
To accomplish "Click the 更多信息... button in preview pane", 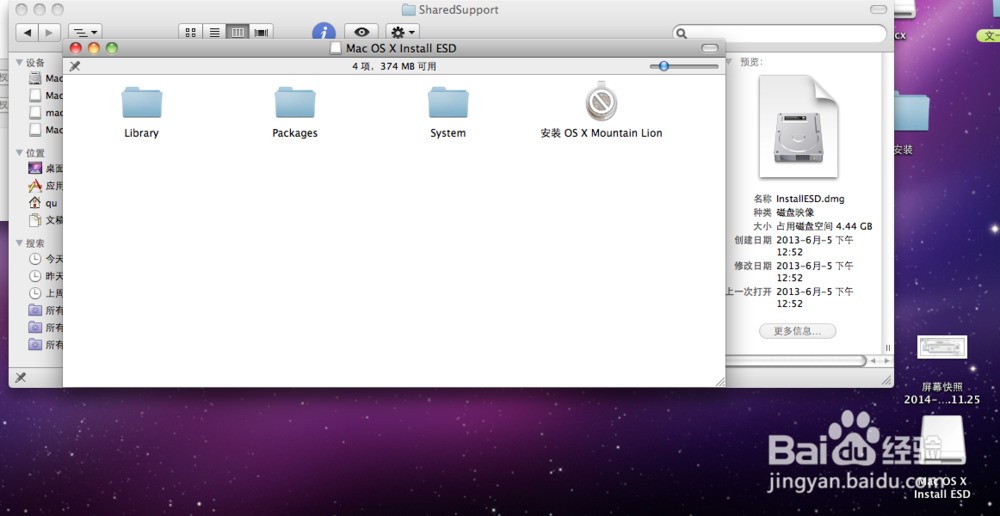I will coord(797,331).
